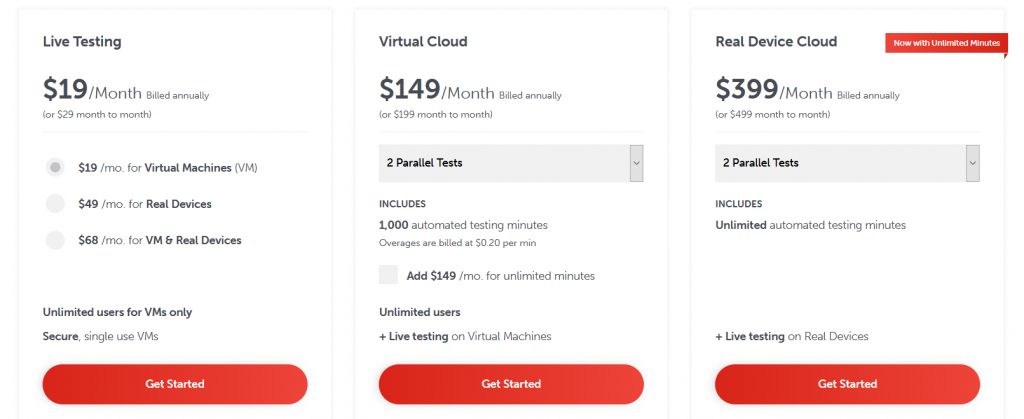Enable the Add $149/mo. unlimited minutes checkbox
The width and height of the screenshot is (1024, 419).
[388, 275]
